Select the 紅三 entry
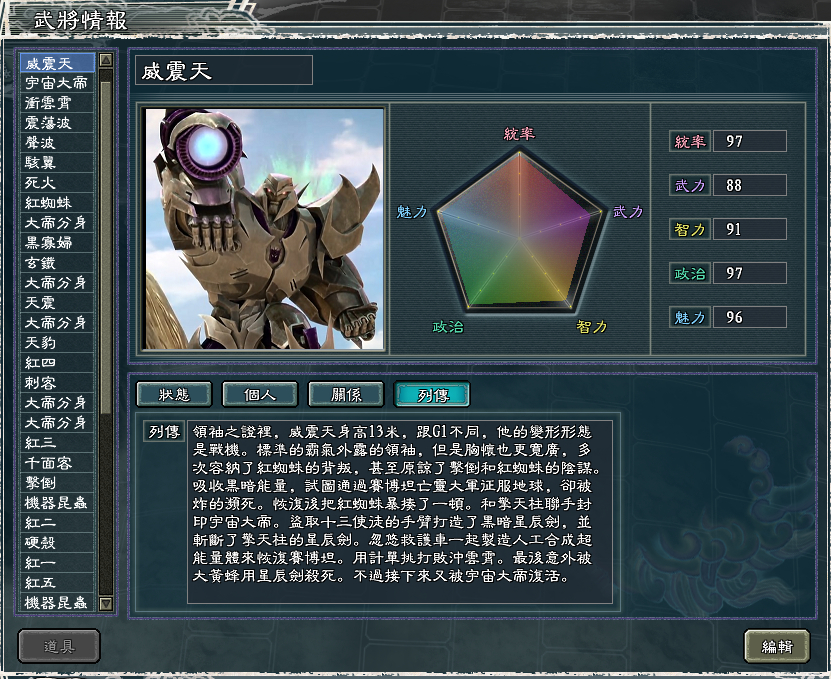The height and width of the screenshot is (679, 831). click(x=57, y=443)
